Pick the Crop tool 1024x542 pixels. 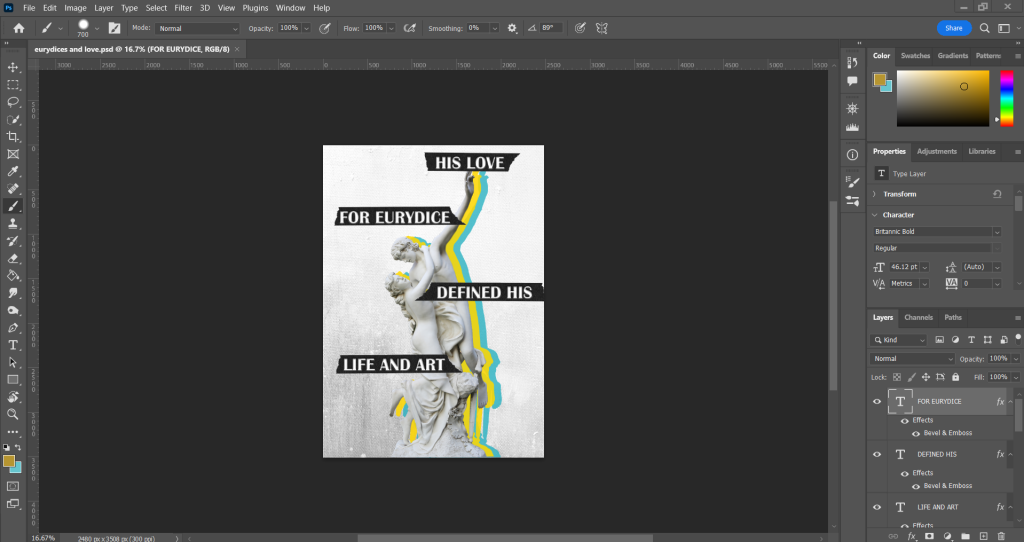coord(13,137)
